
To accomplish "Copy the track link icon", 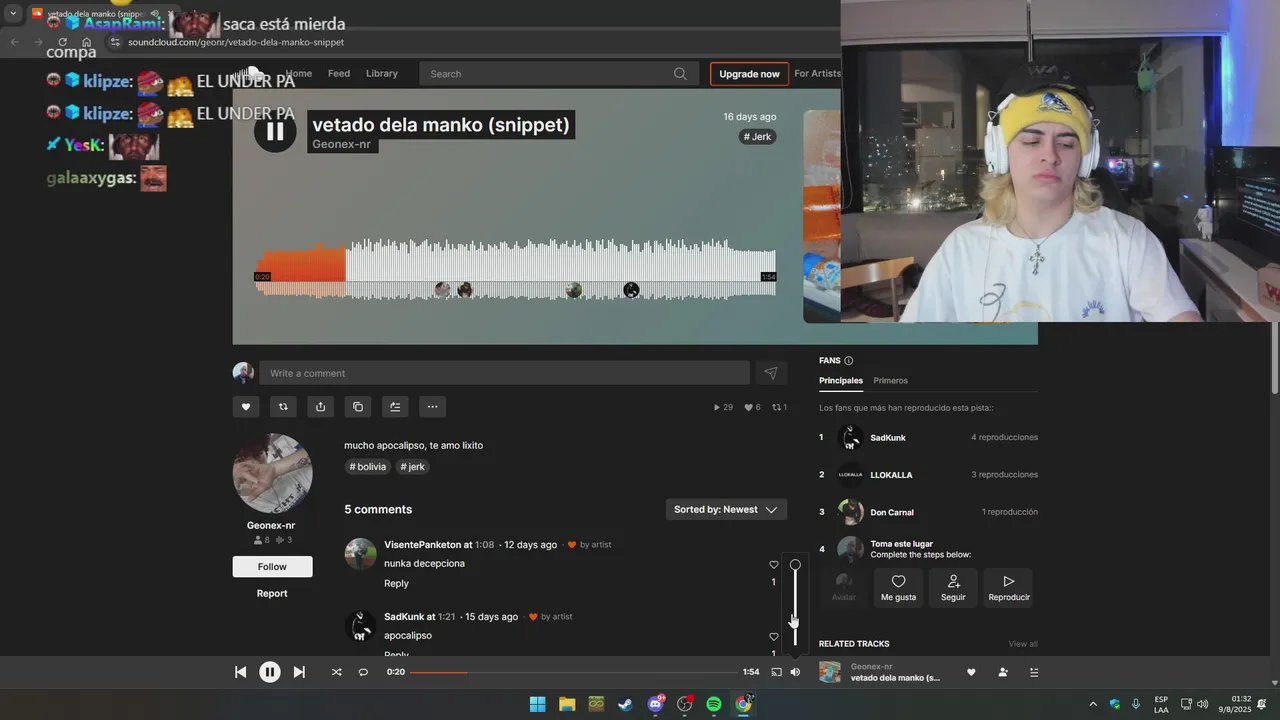I will click(x=357, y=407).
